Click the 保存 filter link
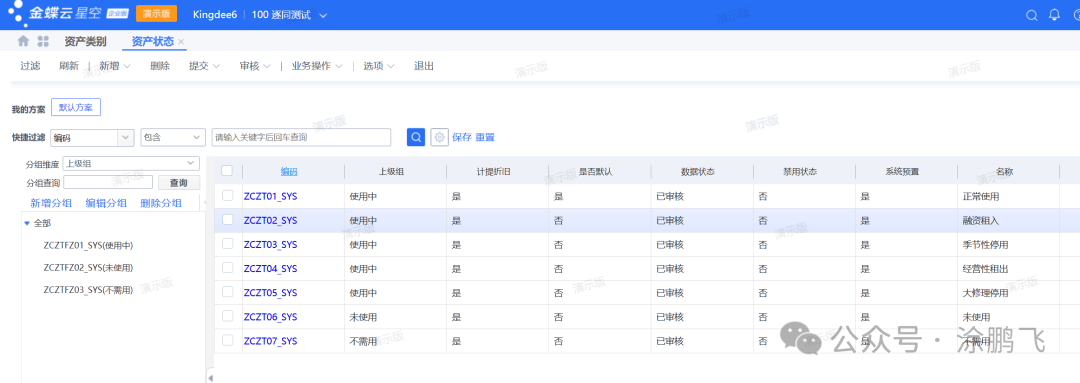 [x=461, y=137]
